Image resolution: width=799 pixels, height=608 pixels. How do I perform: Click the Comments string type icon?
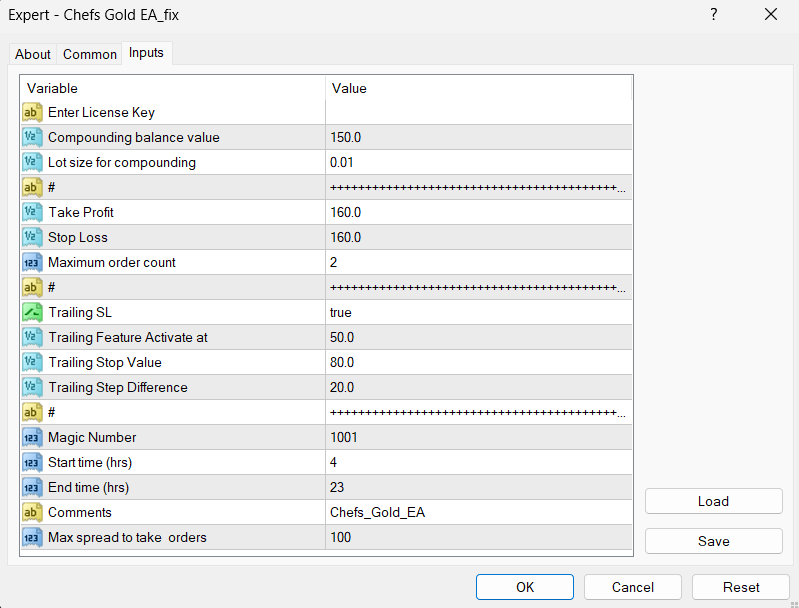pos(31,513)
